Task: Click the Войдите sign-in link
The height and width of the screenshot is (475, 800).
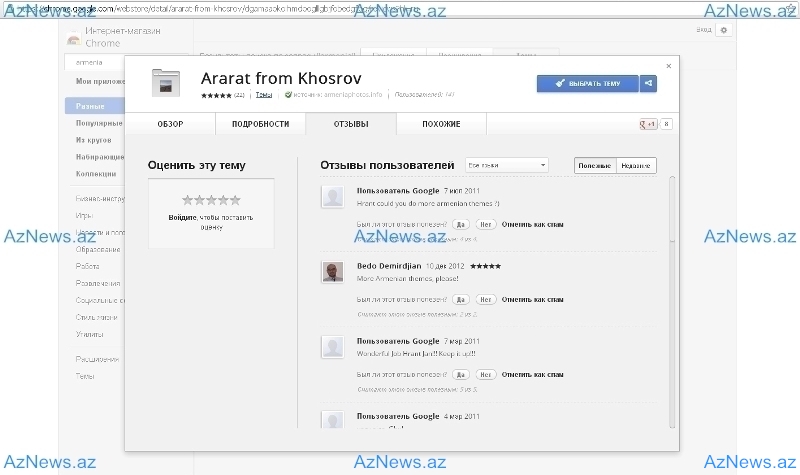Action: tap(182, 217)
